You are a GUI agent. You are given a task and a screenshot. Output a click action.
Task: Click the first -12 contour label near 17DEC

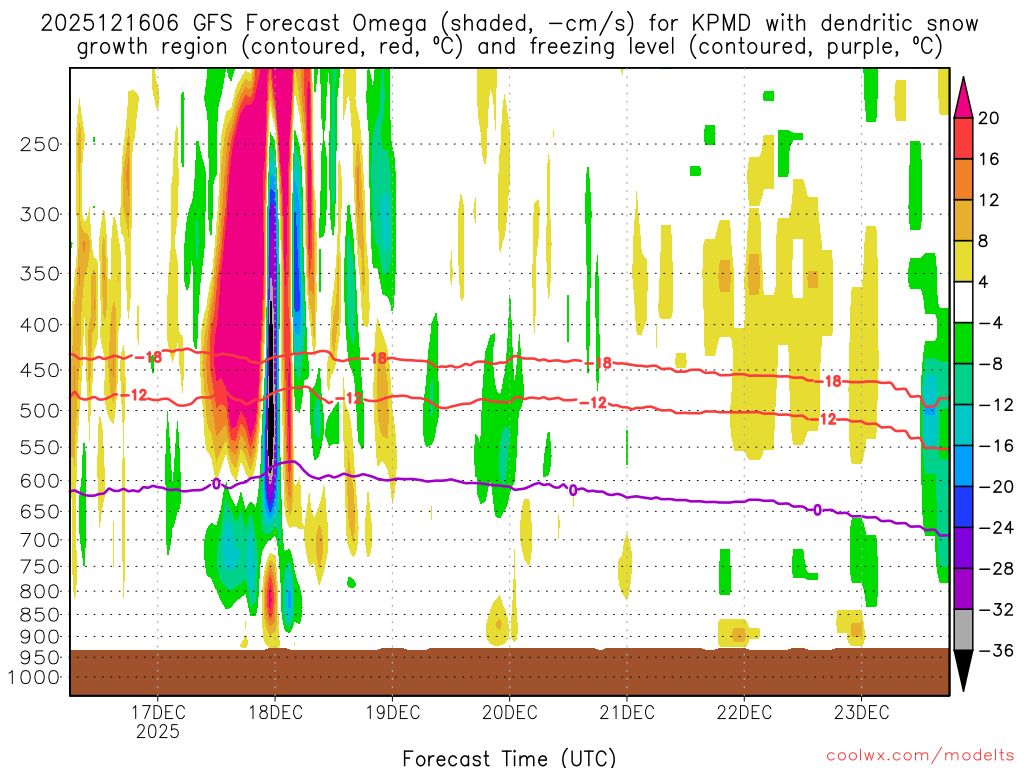135,394
